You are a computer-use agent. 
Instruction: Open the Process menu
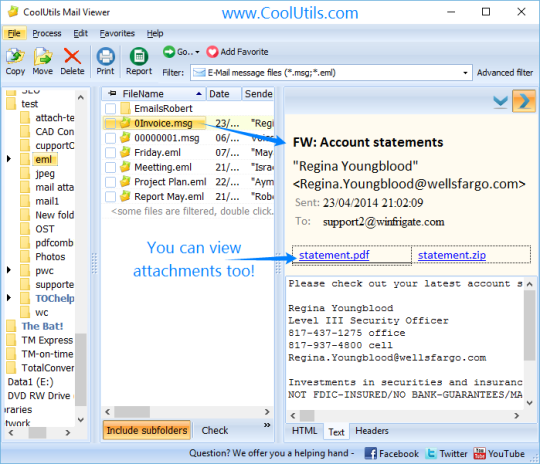(x=47, y=33)
